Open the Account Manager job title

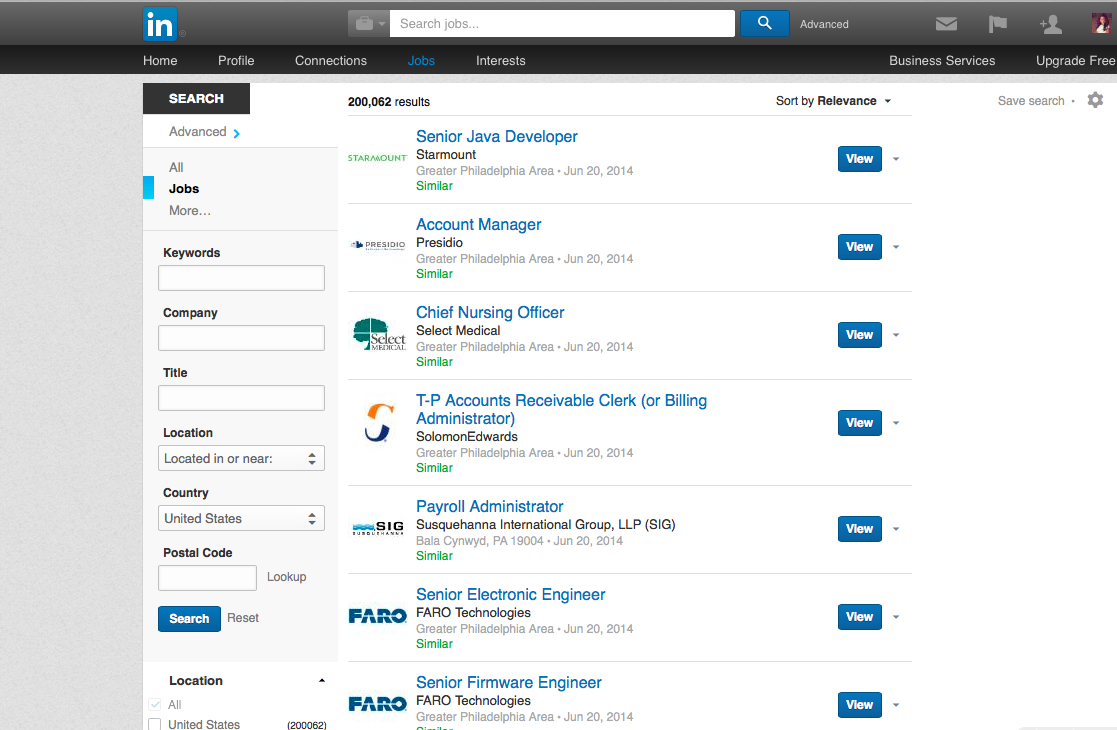tap(479, 224)
